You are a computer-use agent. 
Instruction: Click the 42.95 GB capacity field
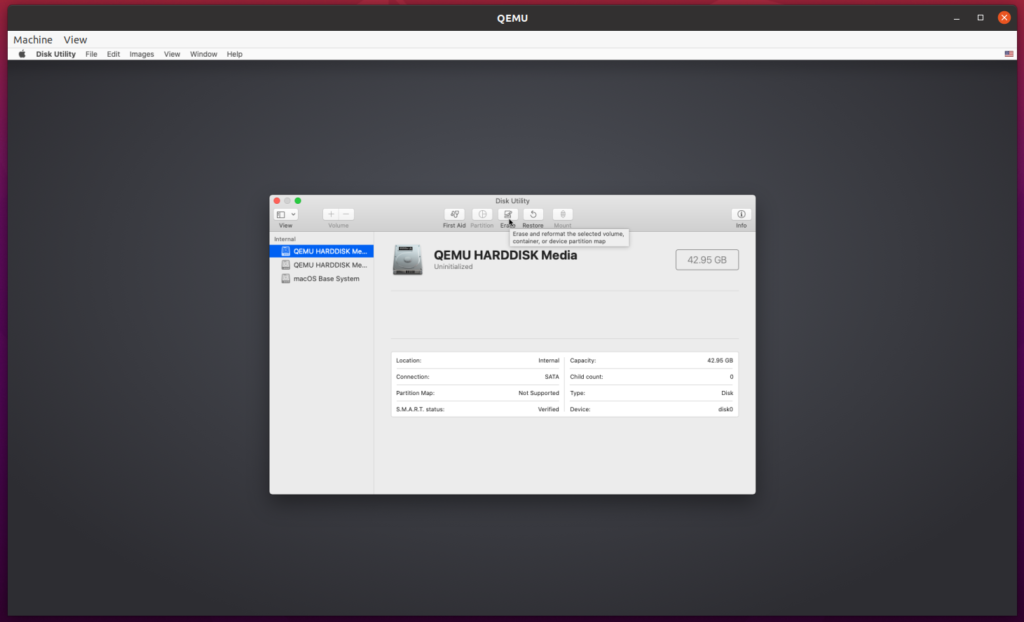707,259
